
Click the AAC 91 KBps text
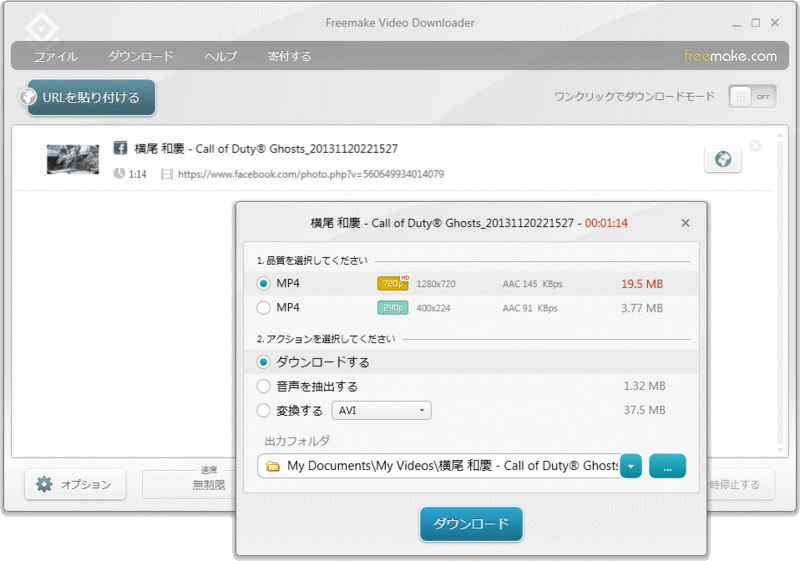click(530, 308)
